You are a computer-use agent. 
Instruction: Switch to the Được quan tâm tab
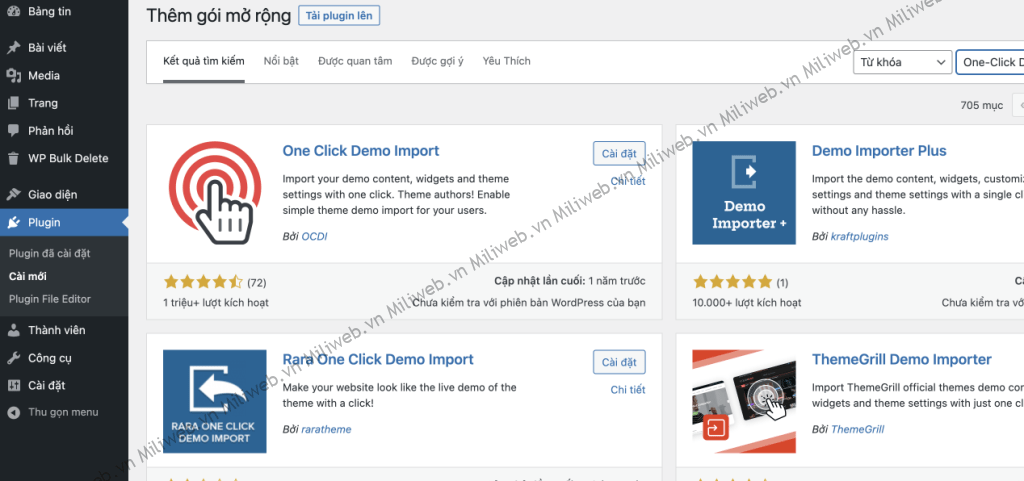(x=355, y=61)
